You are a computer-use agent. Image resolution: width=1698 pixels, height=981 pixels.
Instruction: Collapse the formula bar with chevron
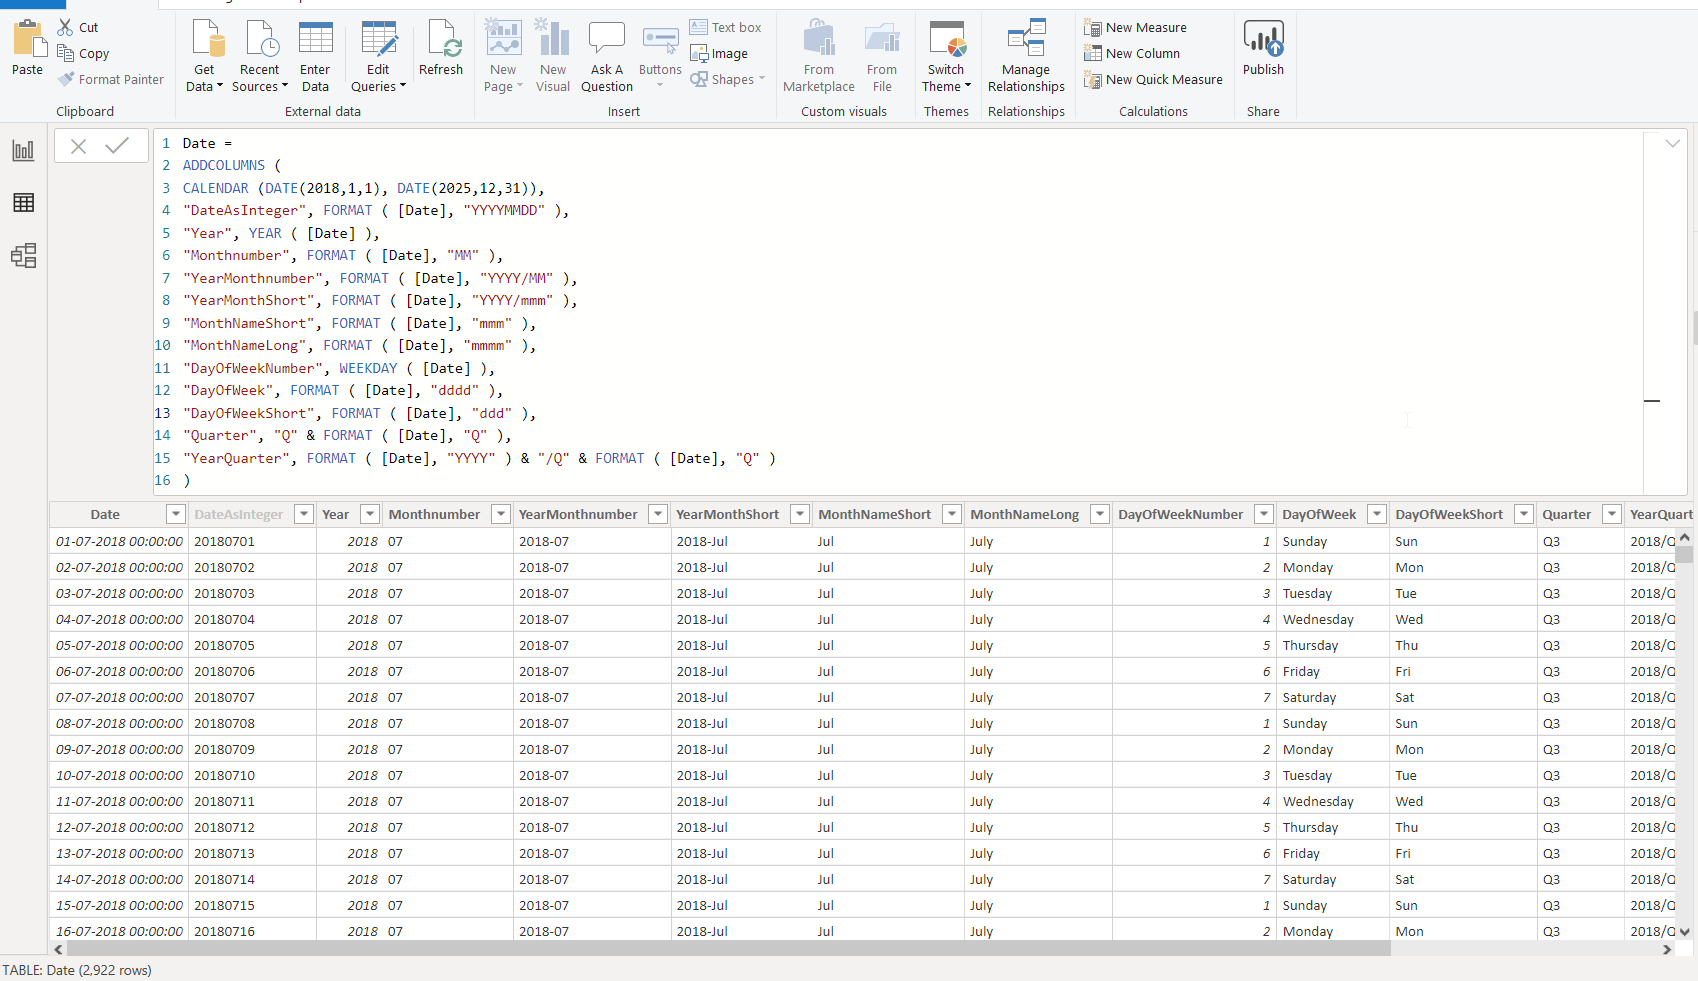click(1672, 144)
